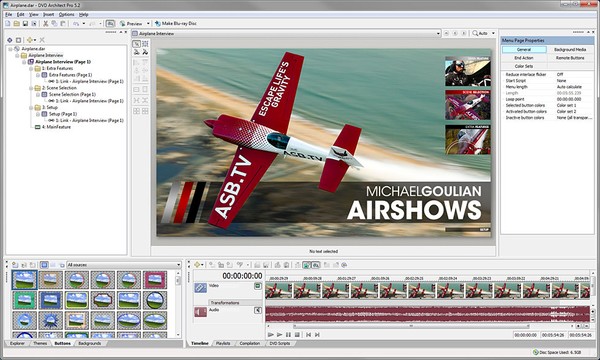The width and height of the screenshot is (600, 360).
Task: Click Go to Start transport icon
Action: (308, 335)
